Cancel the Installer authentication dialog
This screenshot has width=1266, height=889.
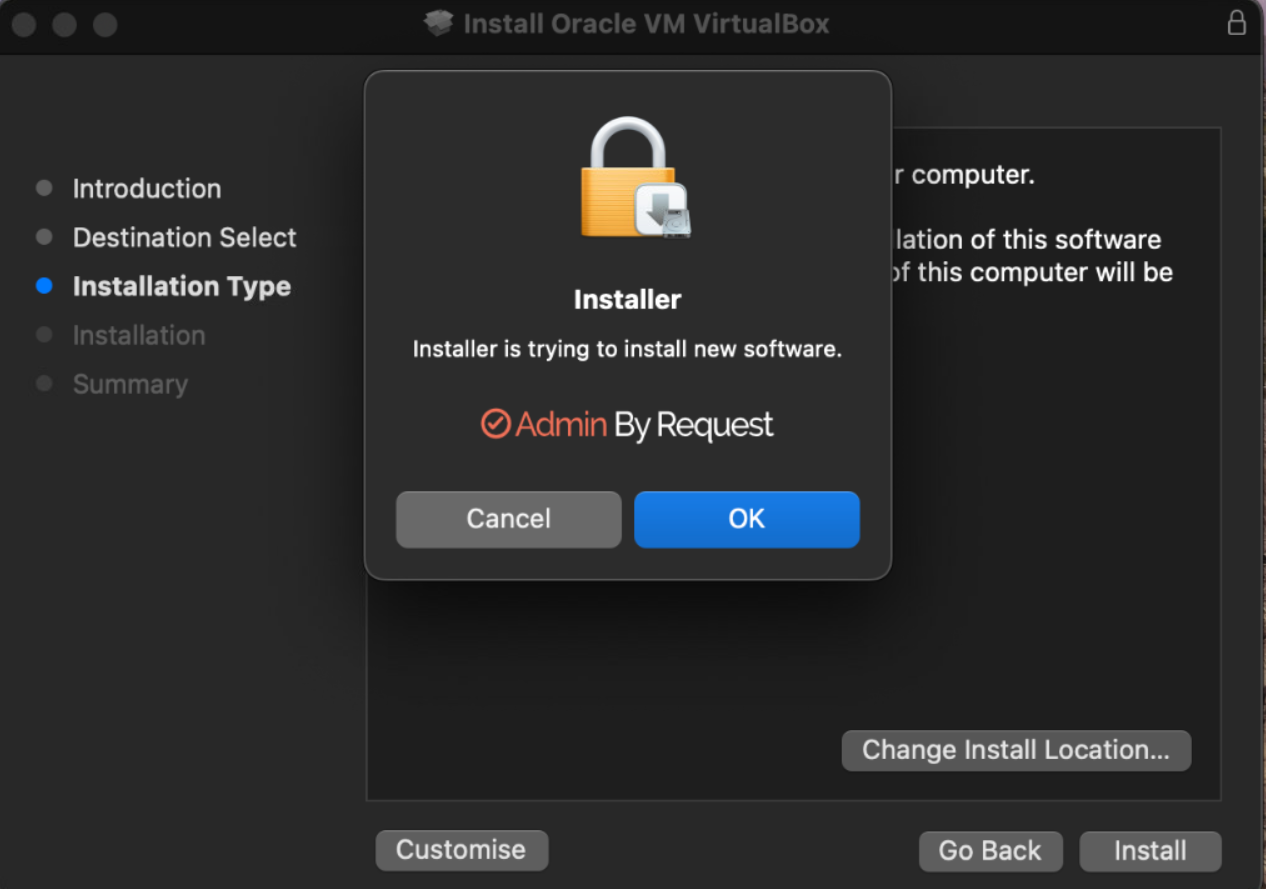click(x=508, y=519)
